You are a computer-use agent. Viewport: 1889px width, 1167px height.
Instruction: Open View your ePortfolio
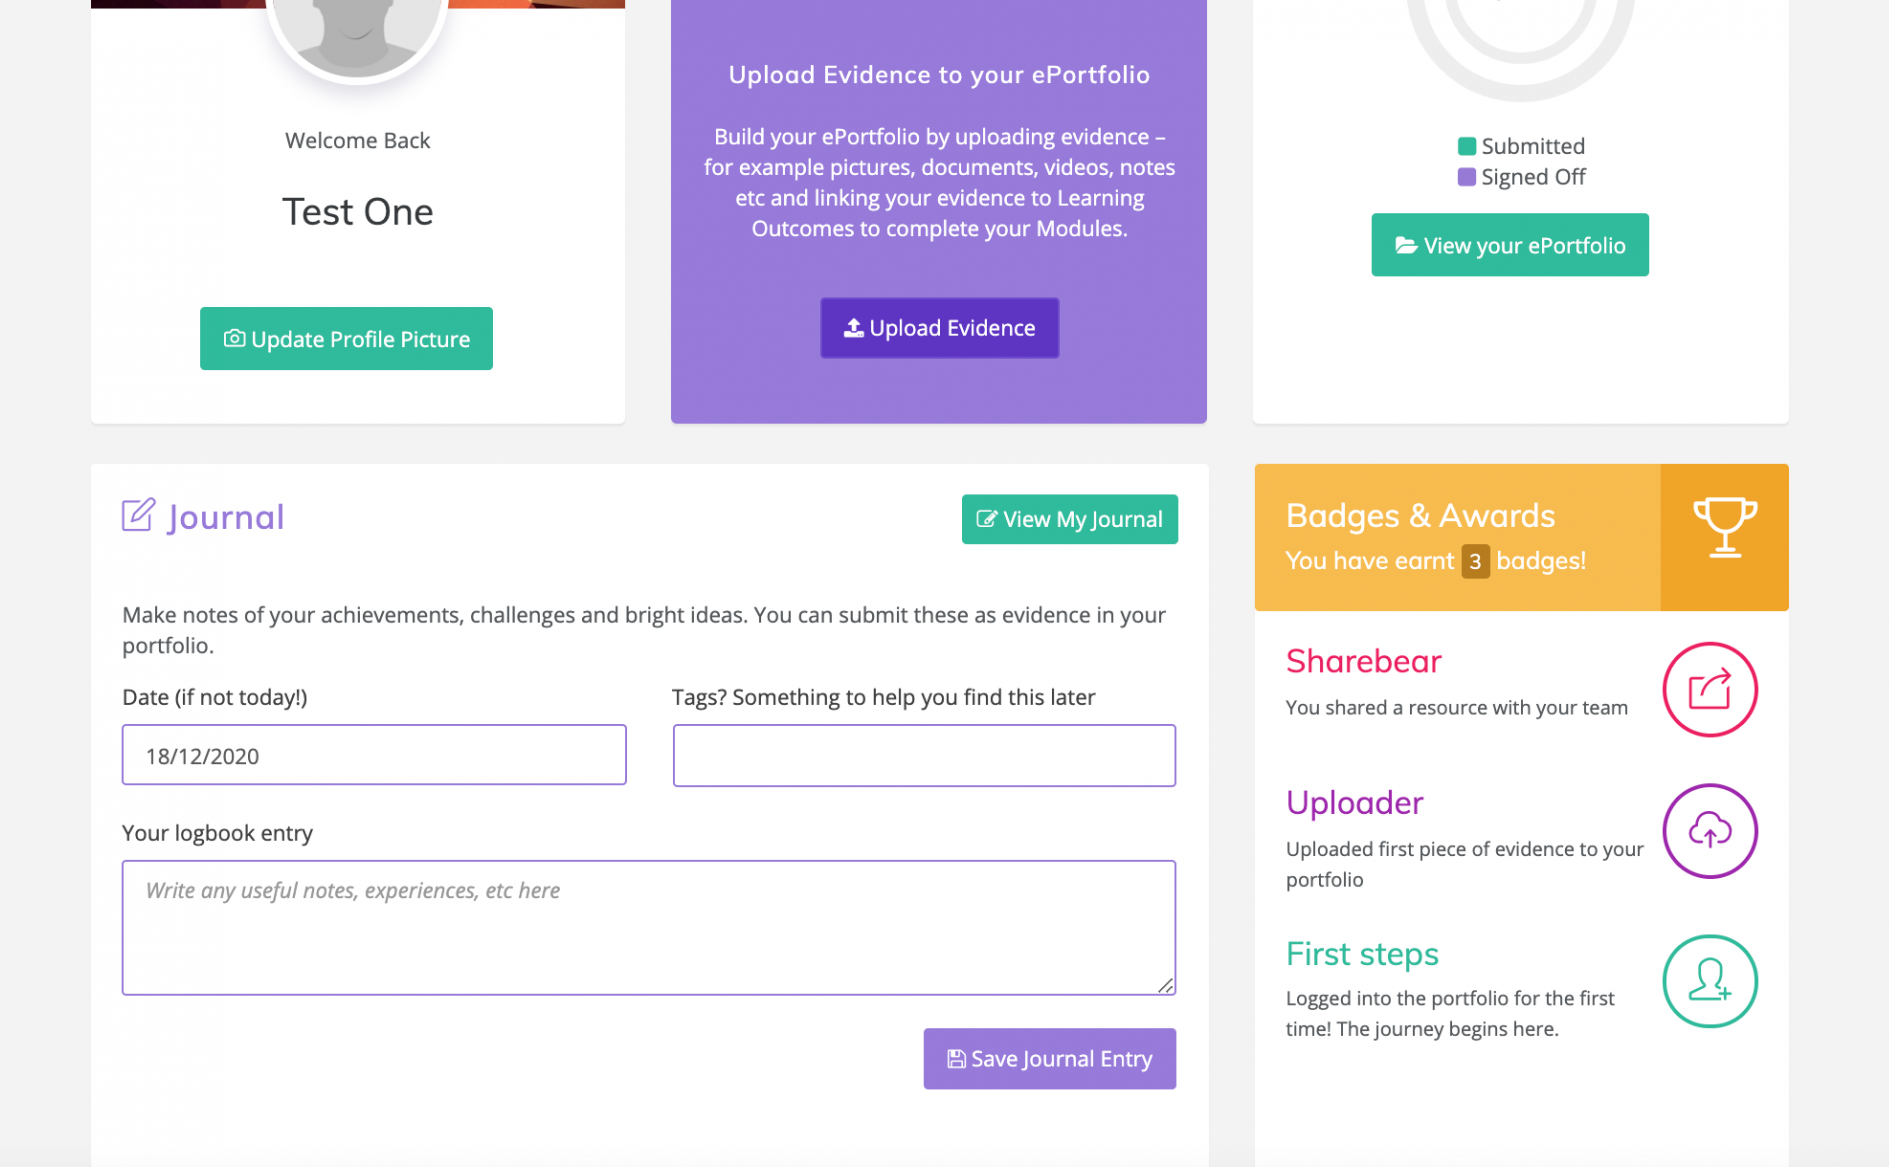(1509, 245)
